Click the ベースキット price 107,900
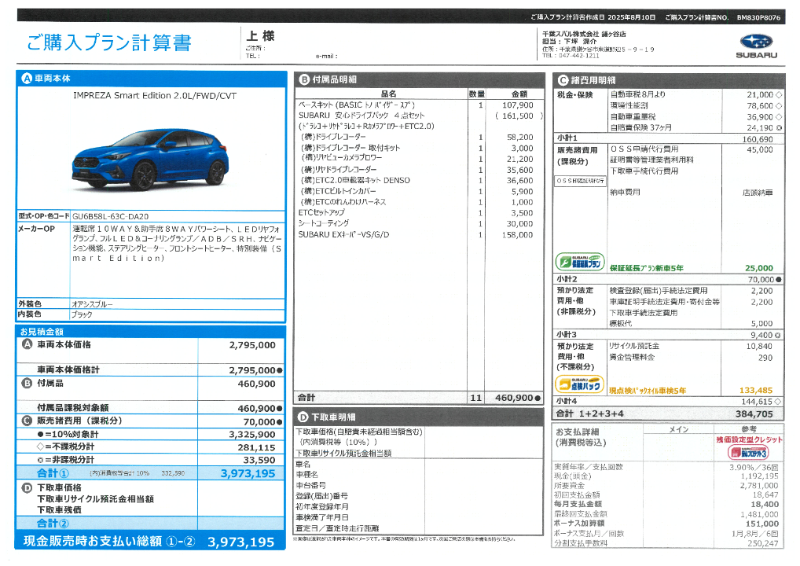The height and width of the screenshot is (566, 800). click(517, 105)
